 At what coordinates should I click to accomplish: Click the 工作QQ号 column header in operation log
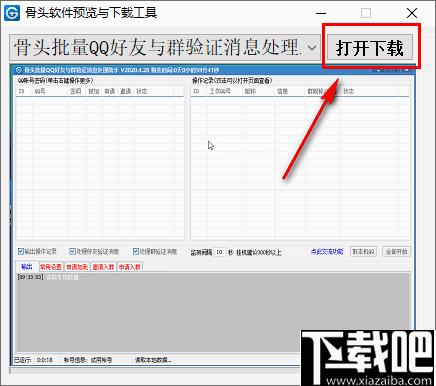pyautogui.click(x=224, y=91)
